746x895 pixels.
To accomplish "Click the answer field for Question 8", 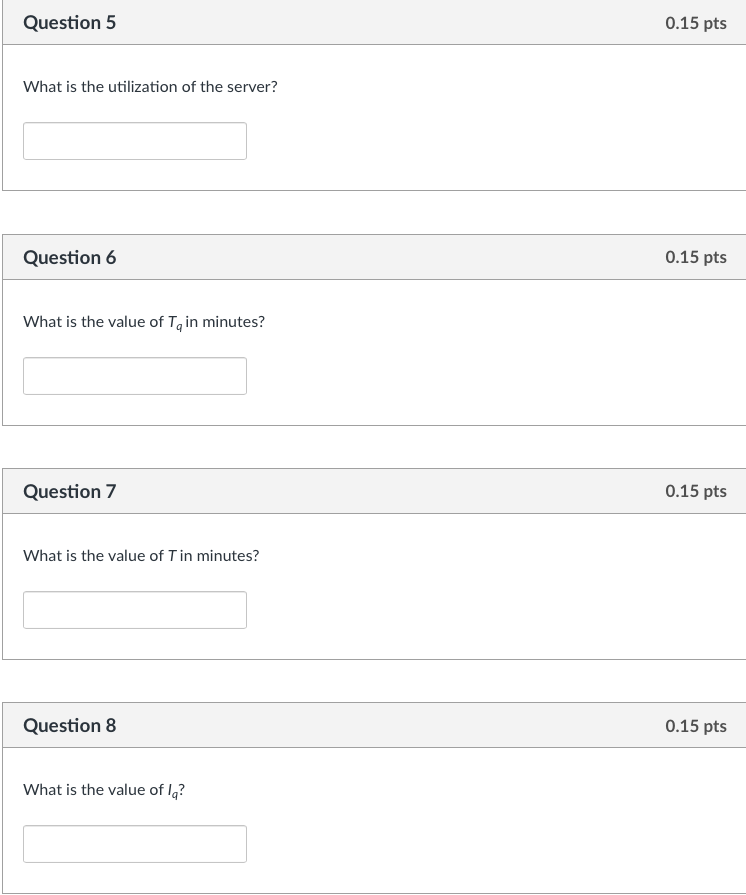I will [135, 843].
